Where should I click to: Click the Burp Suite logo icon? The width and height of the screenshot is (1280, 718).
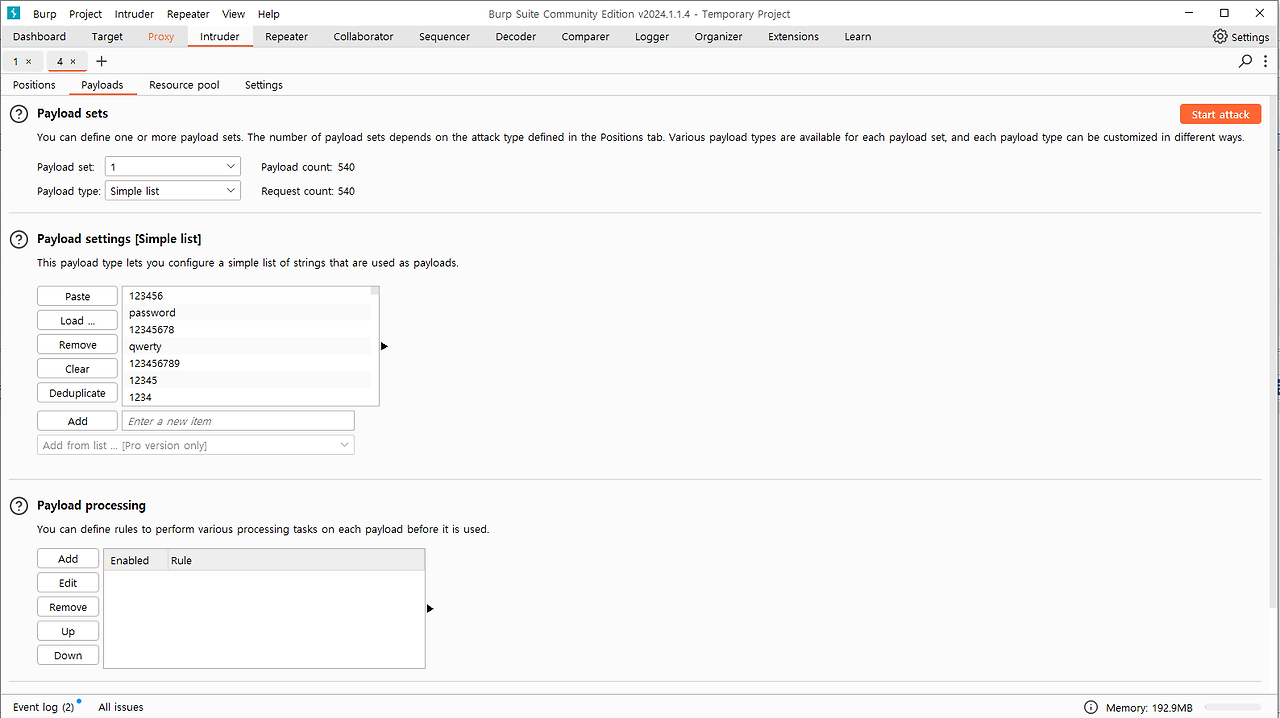(x=13, y=13)
